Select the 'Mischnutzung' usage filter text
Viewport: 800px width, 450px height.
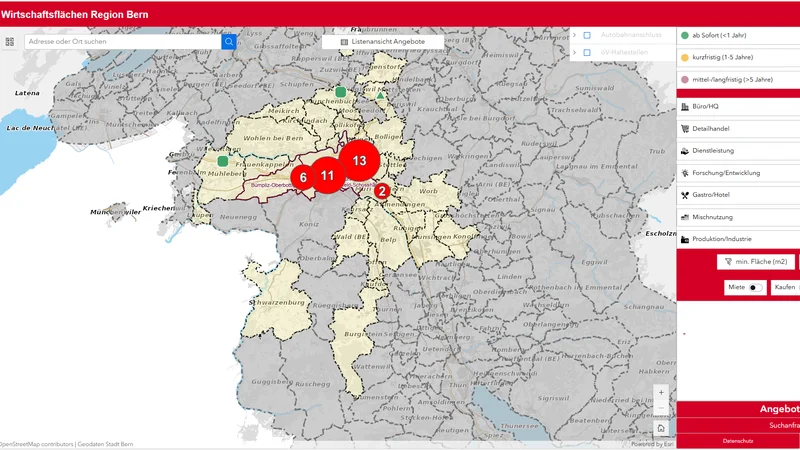point(712,217)
